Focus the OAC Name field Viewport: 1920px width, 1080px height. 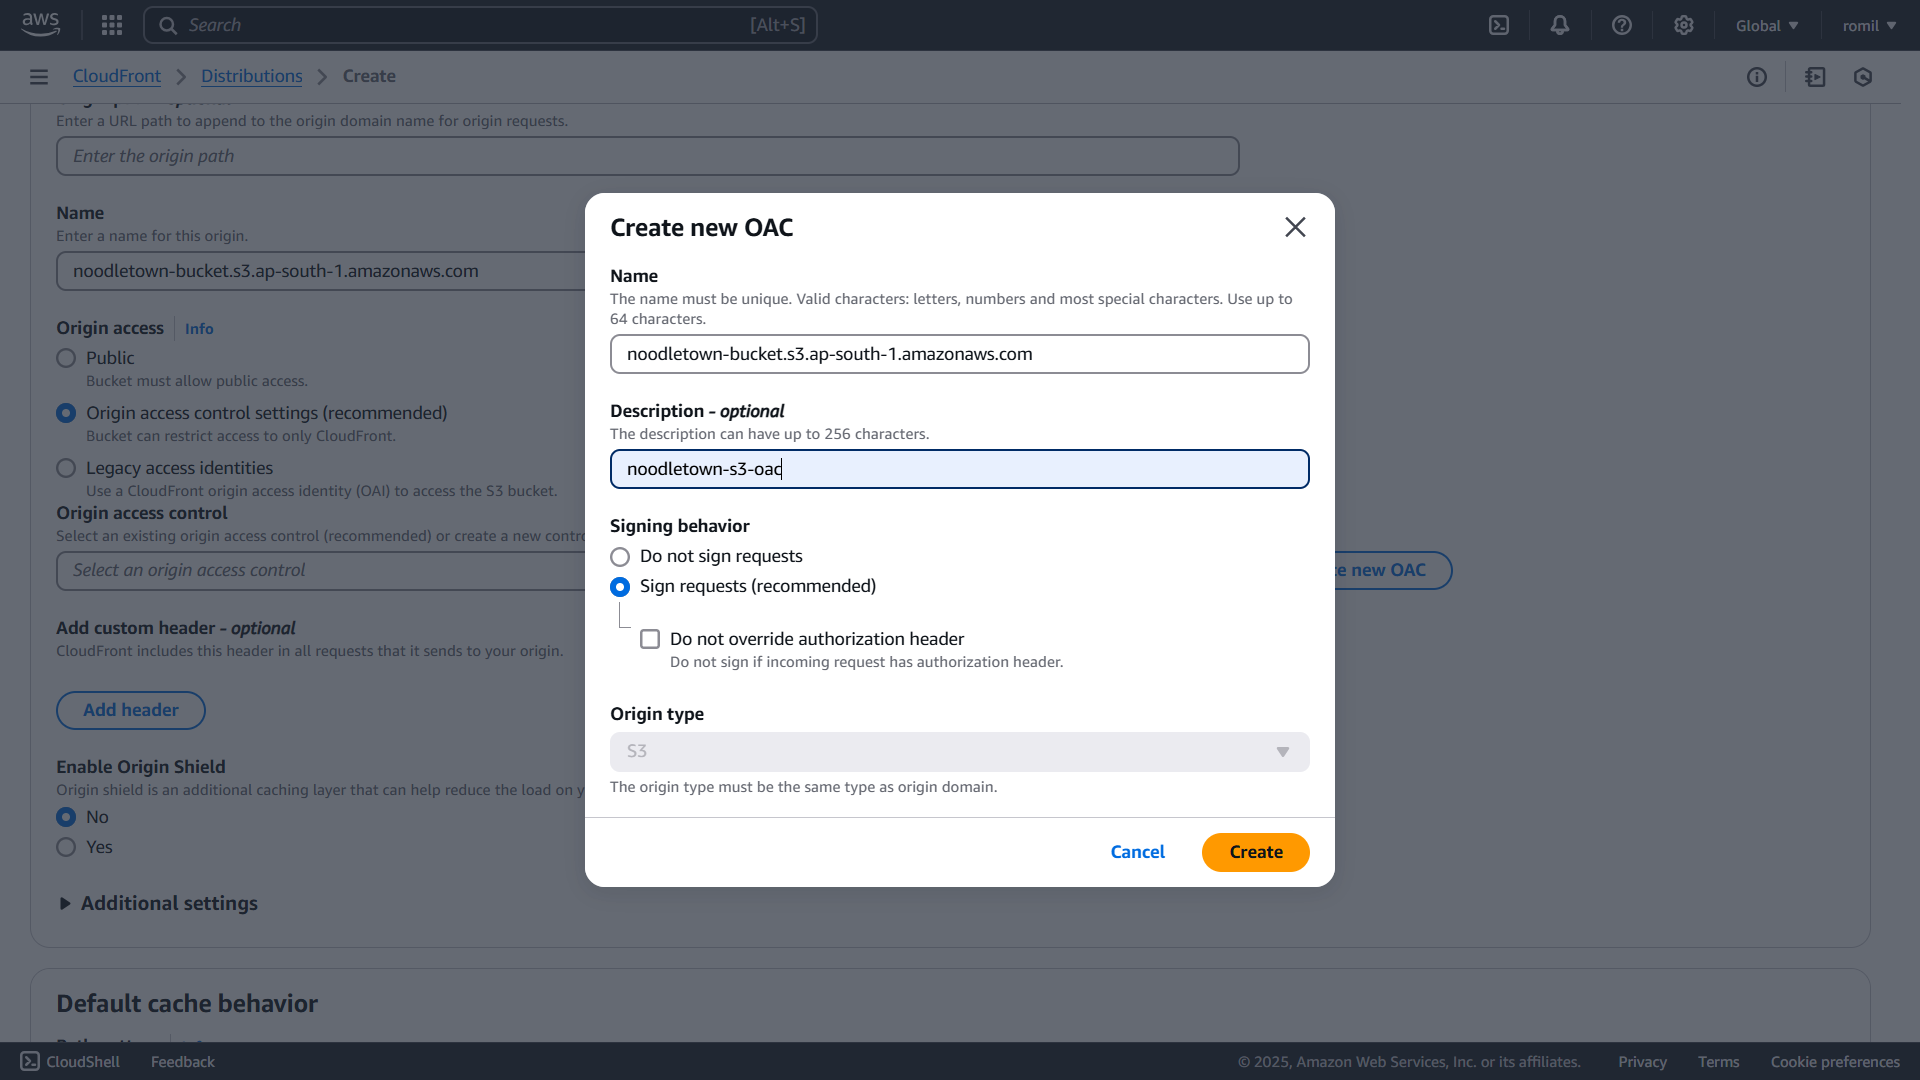pyautogui.click(x=960, y=354)
